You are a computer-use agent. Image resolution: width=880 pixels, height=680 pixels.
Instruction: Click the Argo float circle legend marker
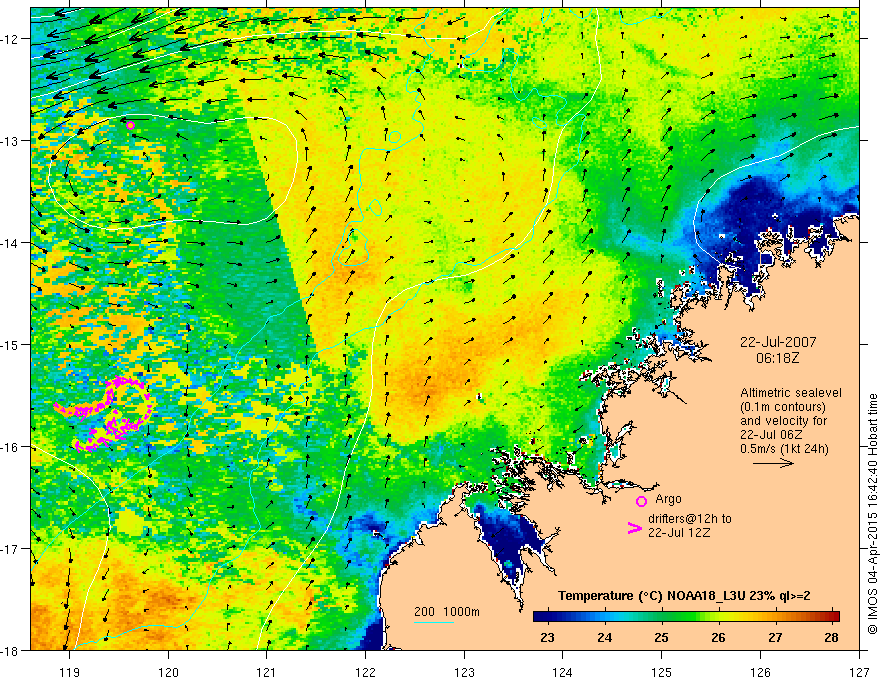click(x=641, y=501)
